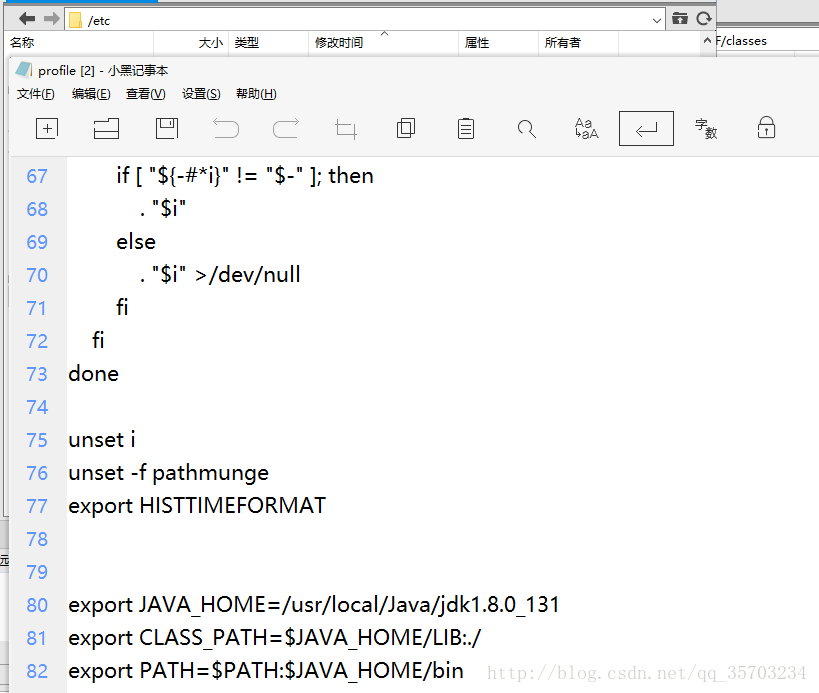Open a file using the folder toolbar icon
The height and width of the screenshot is (693, 819).
107,128
